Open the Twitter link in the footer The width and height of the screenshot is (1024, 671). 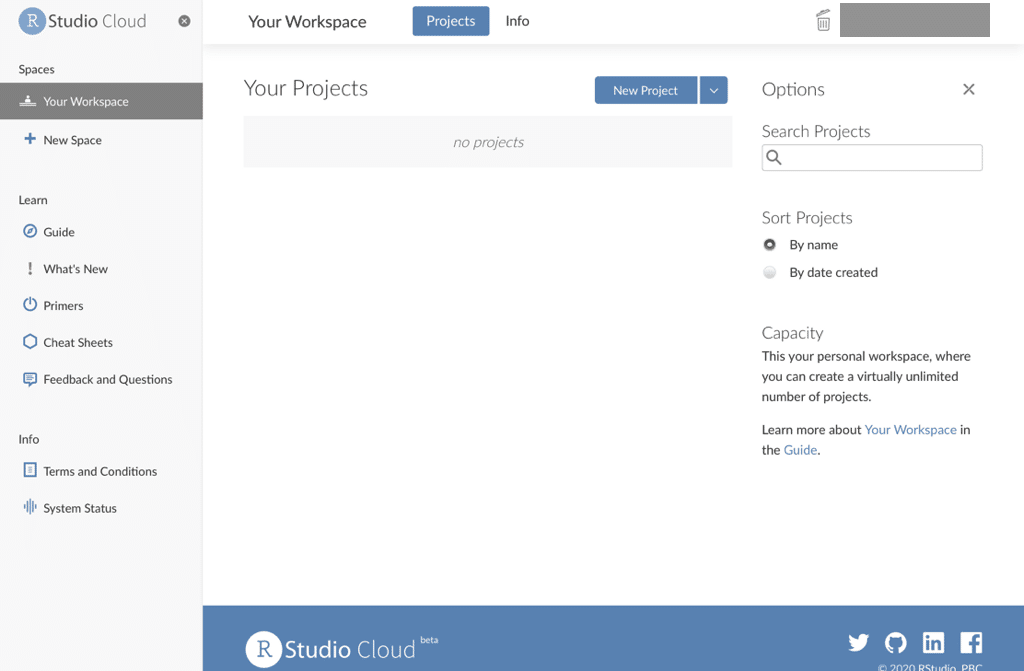[x=858, y=643]
